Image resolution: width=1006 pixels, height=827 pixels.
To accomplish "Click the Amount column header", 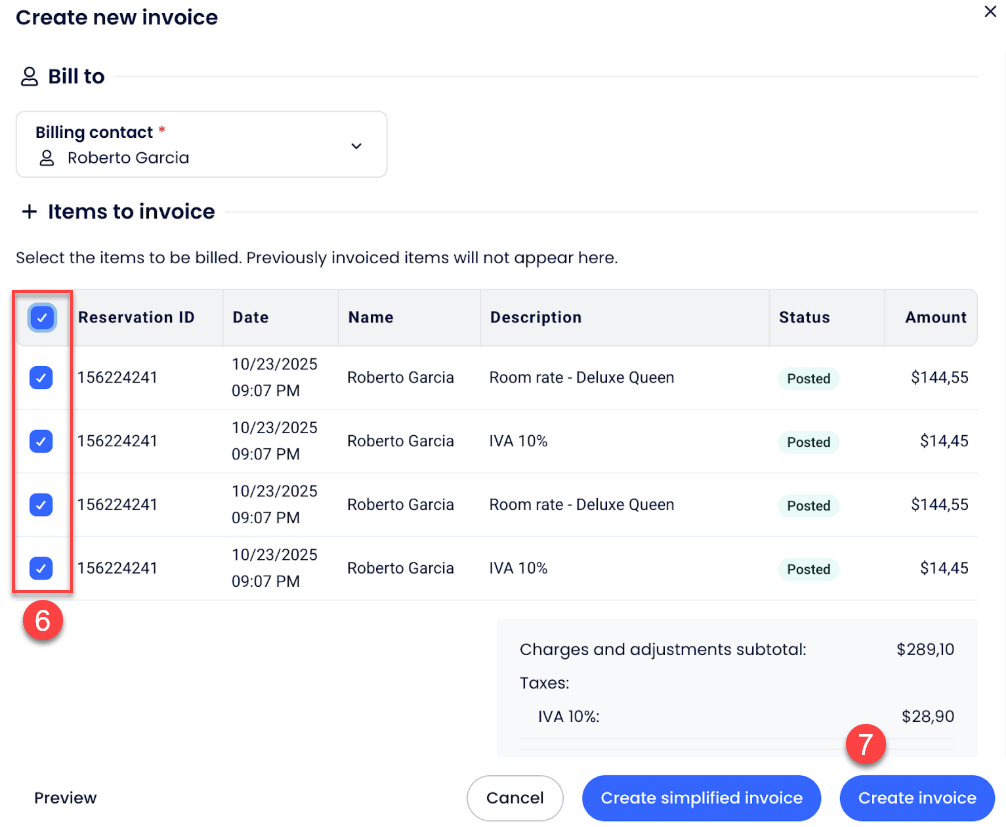I will pyautogui.click(x=935, y=318).
